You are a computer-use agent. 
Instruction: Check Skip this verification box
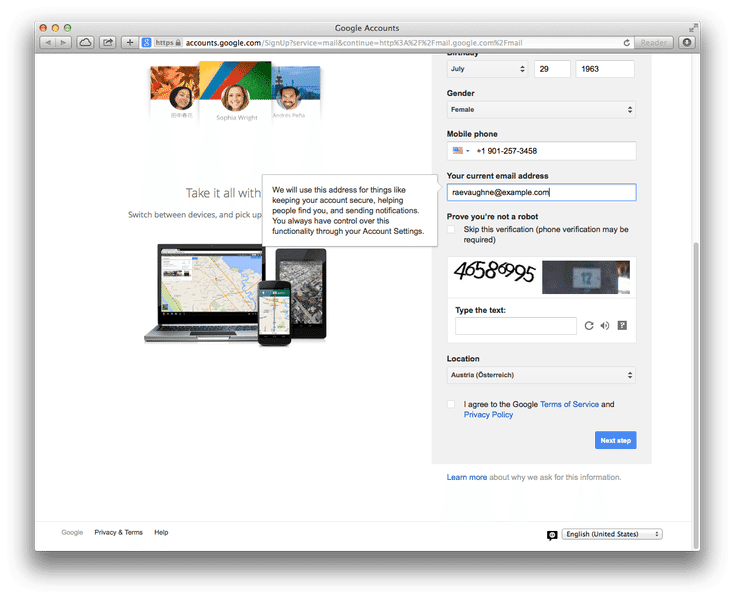451,230
